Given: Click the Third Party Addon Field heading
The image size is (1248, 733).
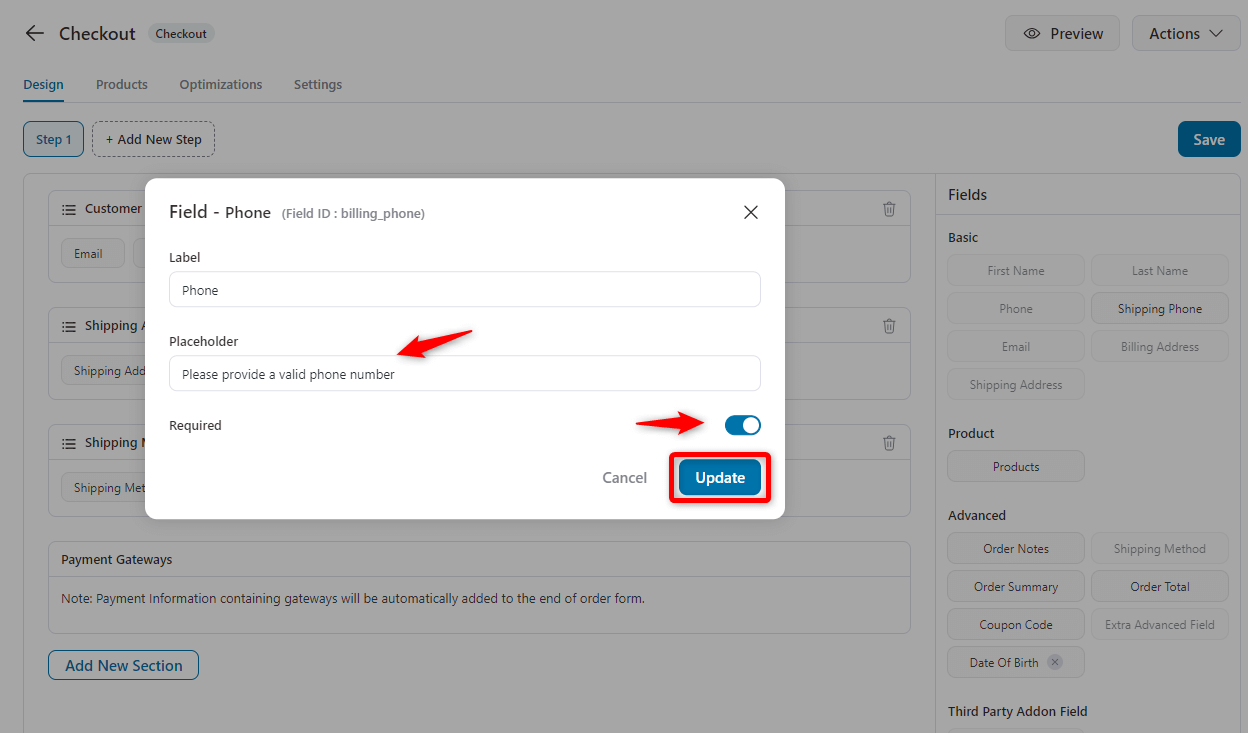Looking at the screenshot, I should coord(1018,712).
